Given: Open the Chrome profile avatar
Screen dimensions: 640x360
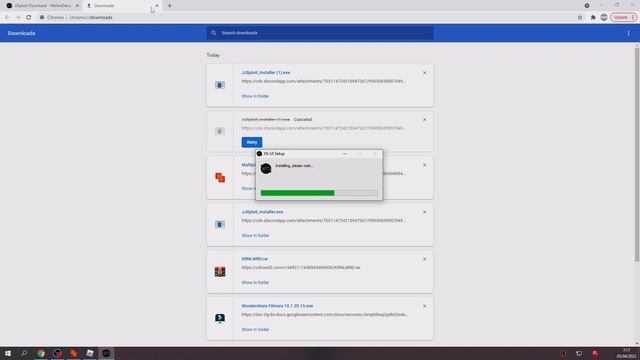Looking at the screenshot, I should pyautogui.click(x=604, y=18).
